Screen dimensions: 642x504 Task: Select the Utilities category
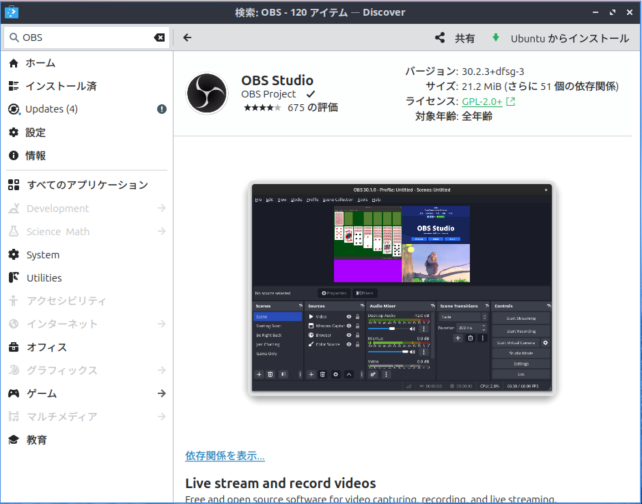point(87,278)
